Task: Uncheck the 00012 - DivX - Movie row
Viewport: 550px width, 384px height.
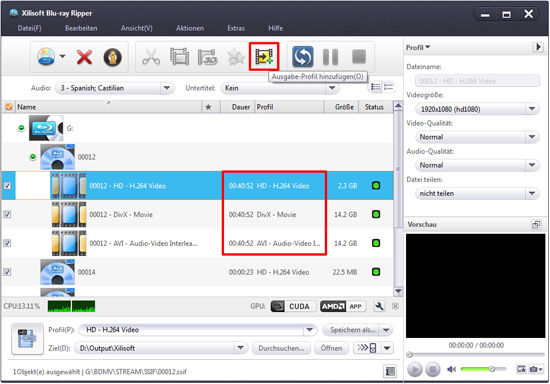Action: [7, 214]
